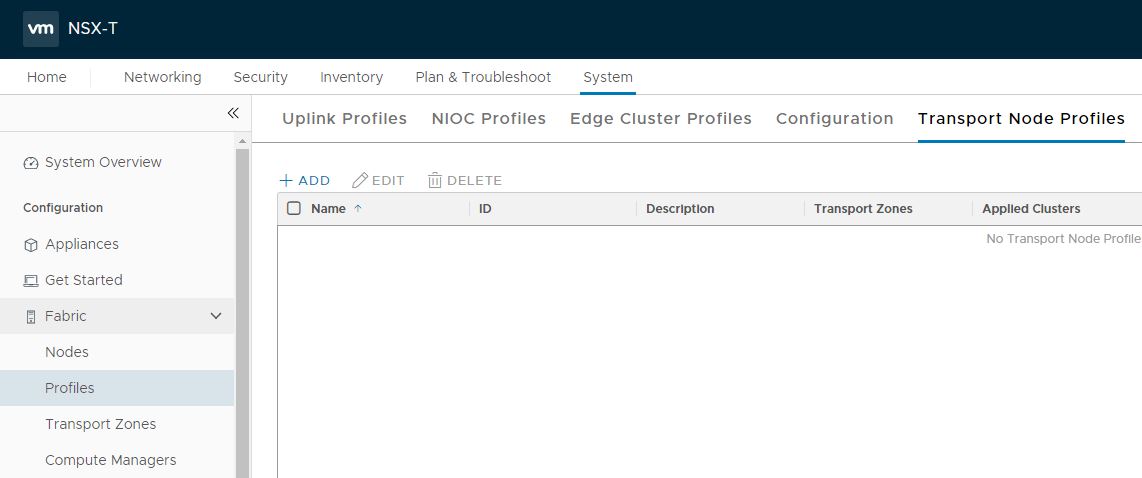Switch to the Uplink Profiles tab

[x=344, y=118]
